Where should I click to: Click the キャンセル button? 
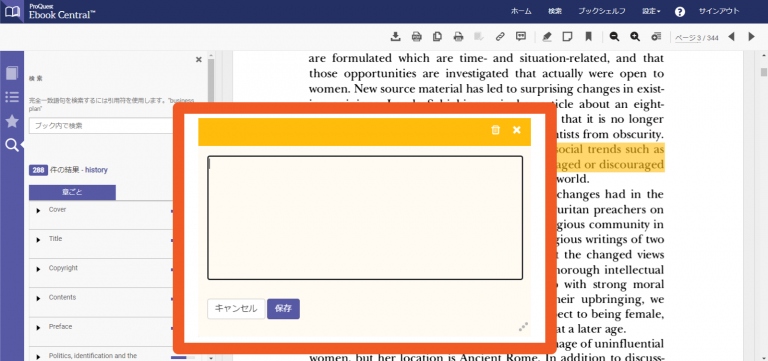coord(236,309)
